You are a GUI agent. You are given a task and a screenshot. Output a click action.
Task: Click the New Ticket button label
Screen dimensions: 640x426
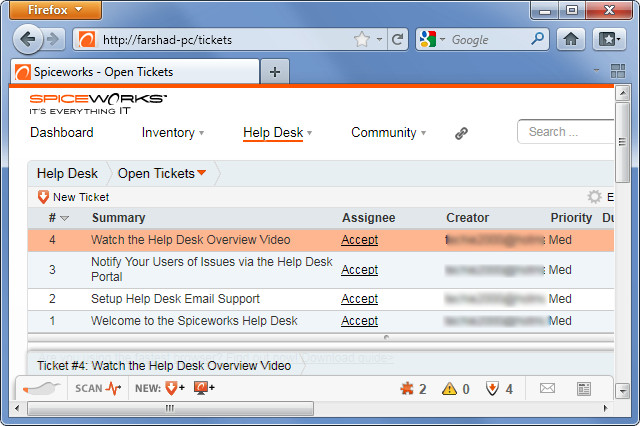pyautogui.click(x=81, y=197)
